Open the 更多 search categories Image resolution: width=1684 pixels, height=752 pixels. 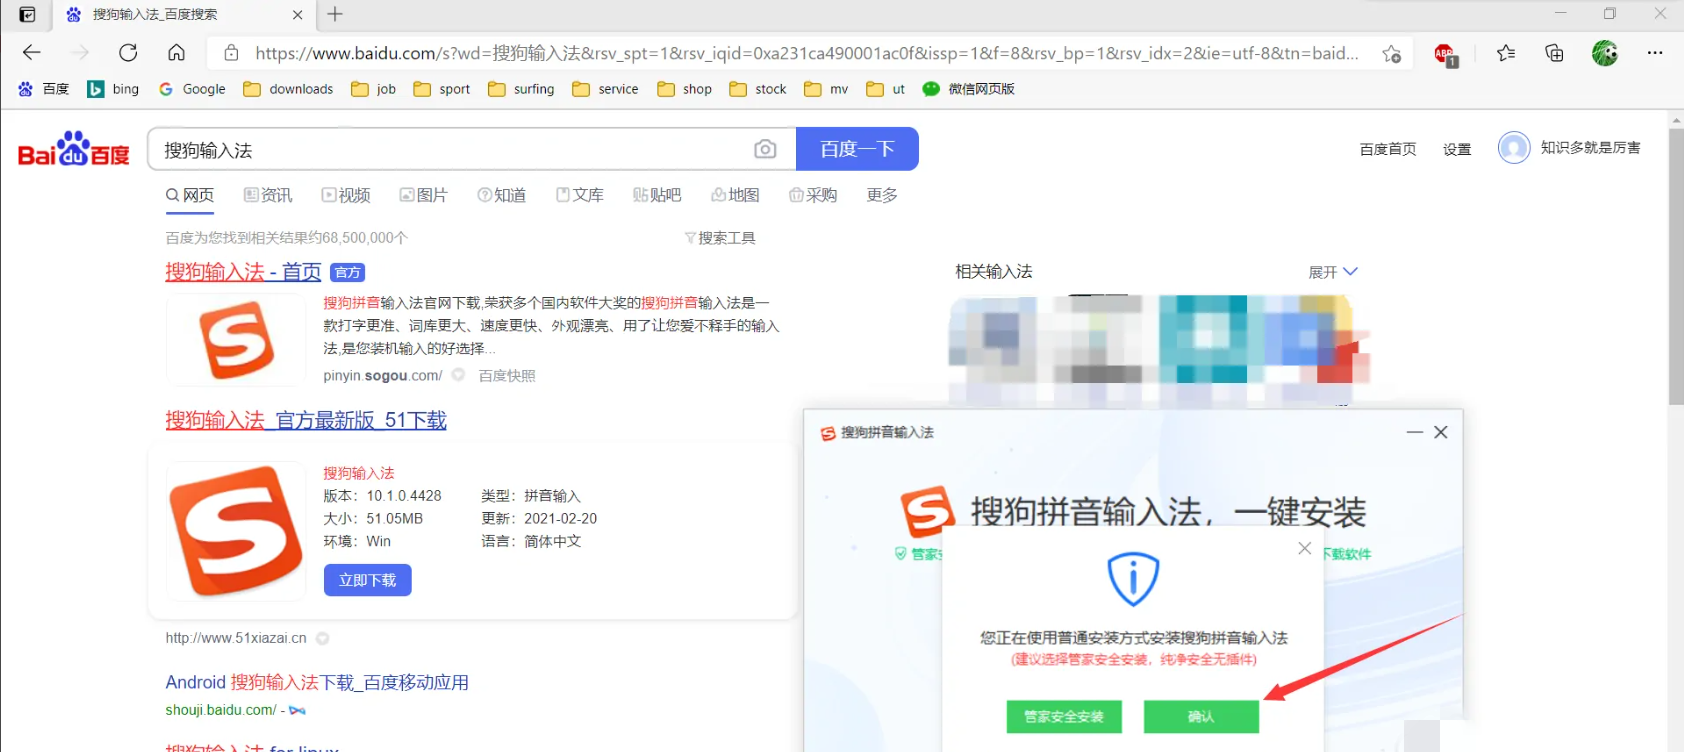pyautogui.click(x=882, y=195)
